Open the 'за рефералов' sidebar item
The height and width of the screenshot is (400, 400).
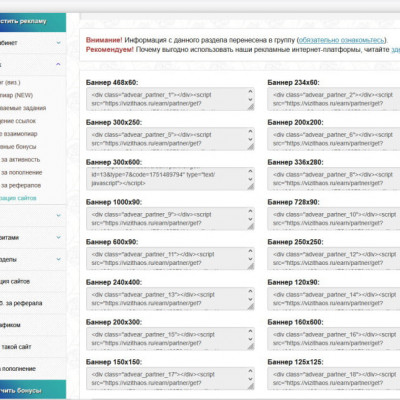point(21,185)
